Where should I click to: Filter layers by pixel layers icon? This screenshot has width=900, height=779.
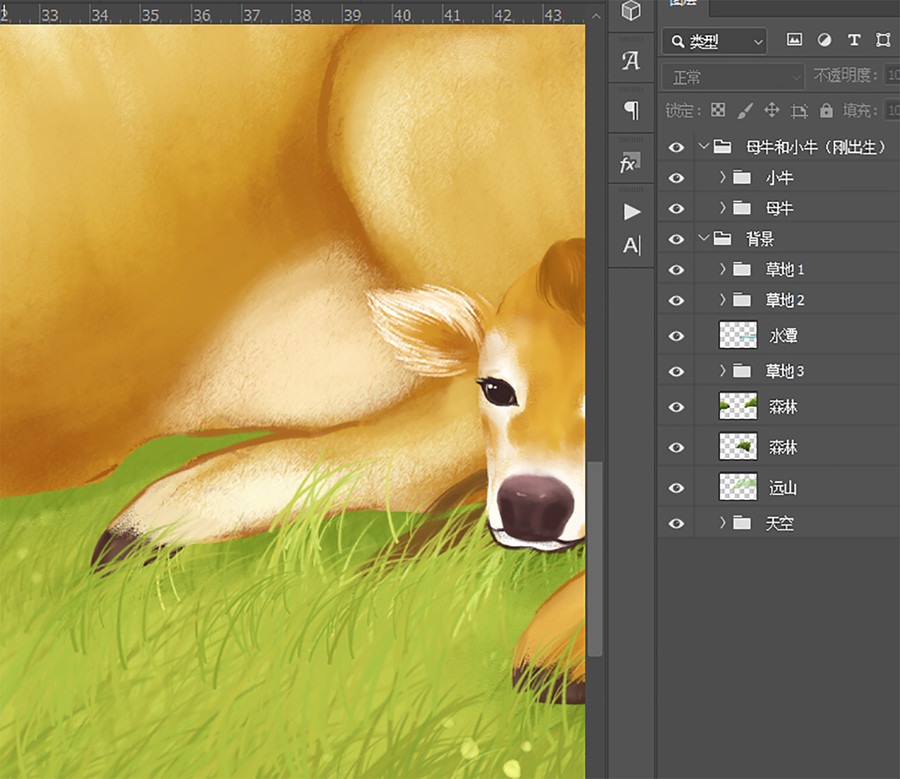pos(794,40)
